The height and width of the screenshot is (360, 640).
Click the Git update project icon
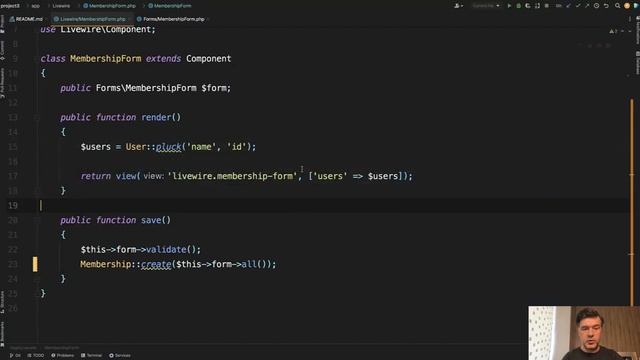568,6
